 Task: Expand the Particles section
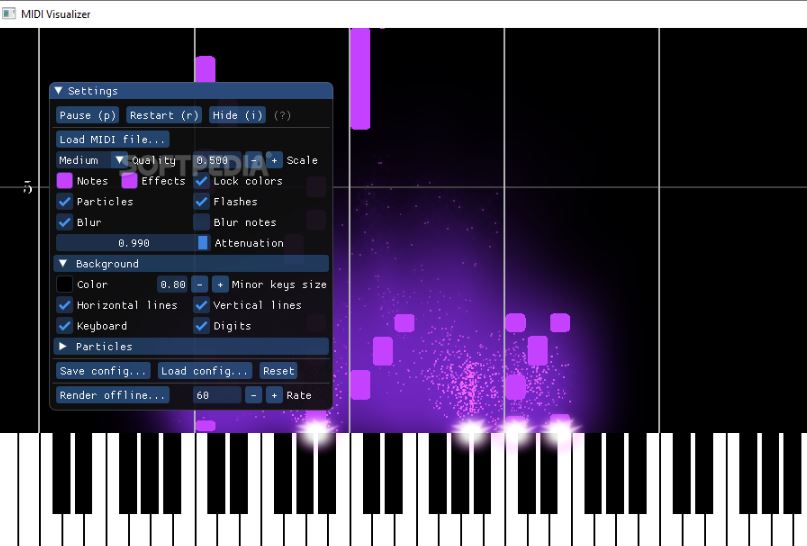191,346
